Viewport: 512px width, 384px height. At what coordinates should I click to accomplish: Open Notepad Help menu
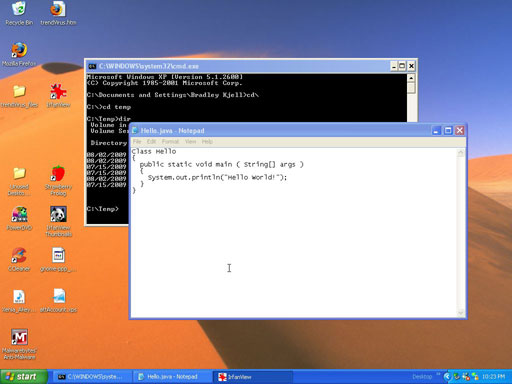207,142
